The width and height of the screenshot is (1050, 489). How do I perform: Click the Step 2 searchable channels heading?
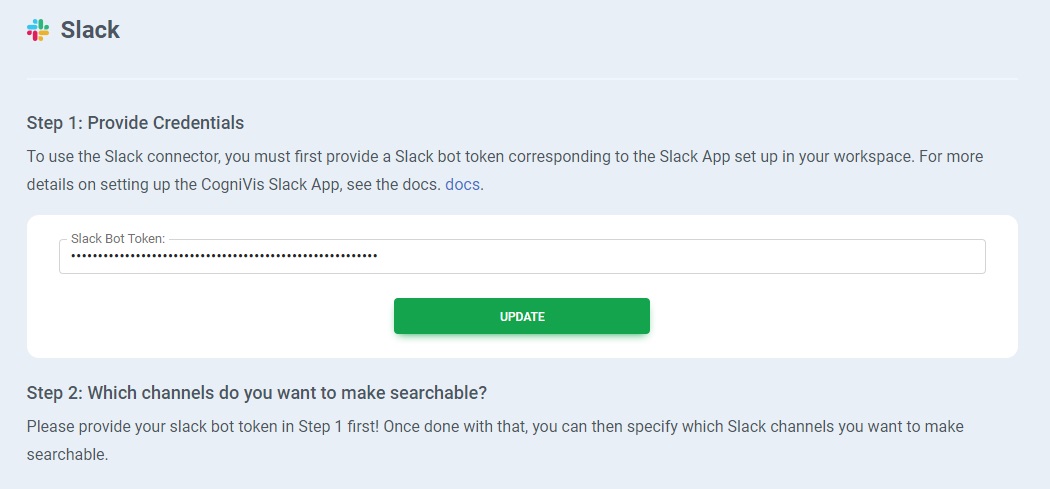coord(256,392)
